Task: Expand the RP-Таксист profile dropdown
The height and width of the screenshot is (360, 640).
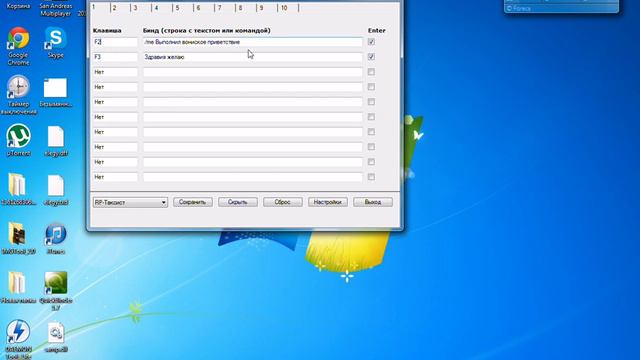Action: (x=130, y=202)
